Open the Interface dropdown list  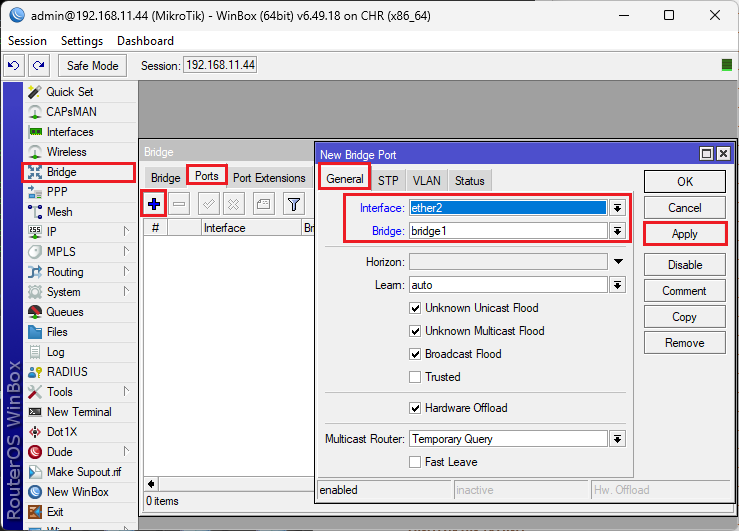tap(618, 207)
